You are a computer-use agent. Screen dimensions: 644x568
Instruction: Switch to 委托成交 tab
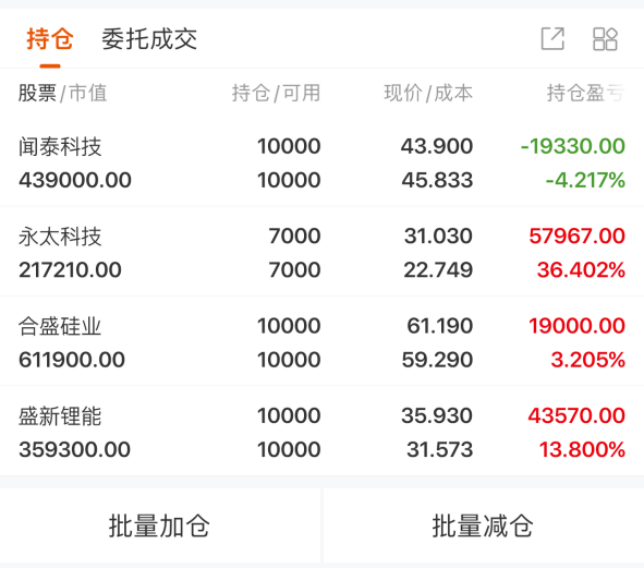[x=150, y=39]
